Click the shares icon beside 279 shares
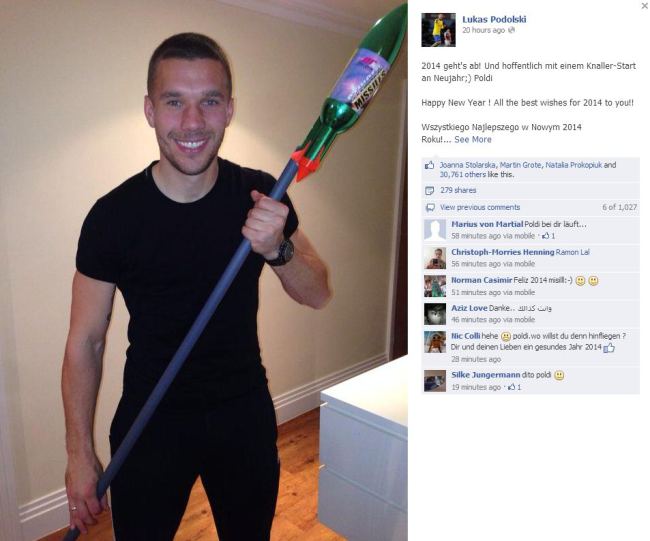The height and width of the screenshot is (541, 650). coord(430,190)
